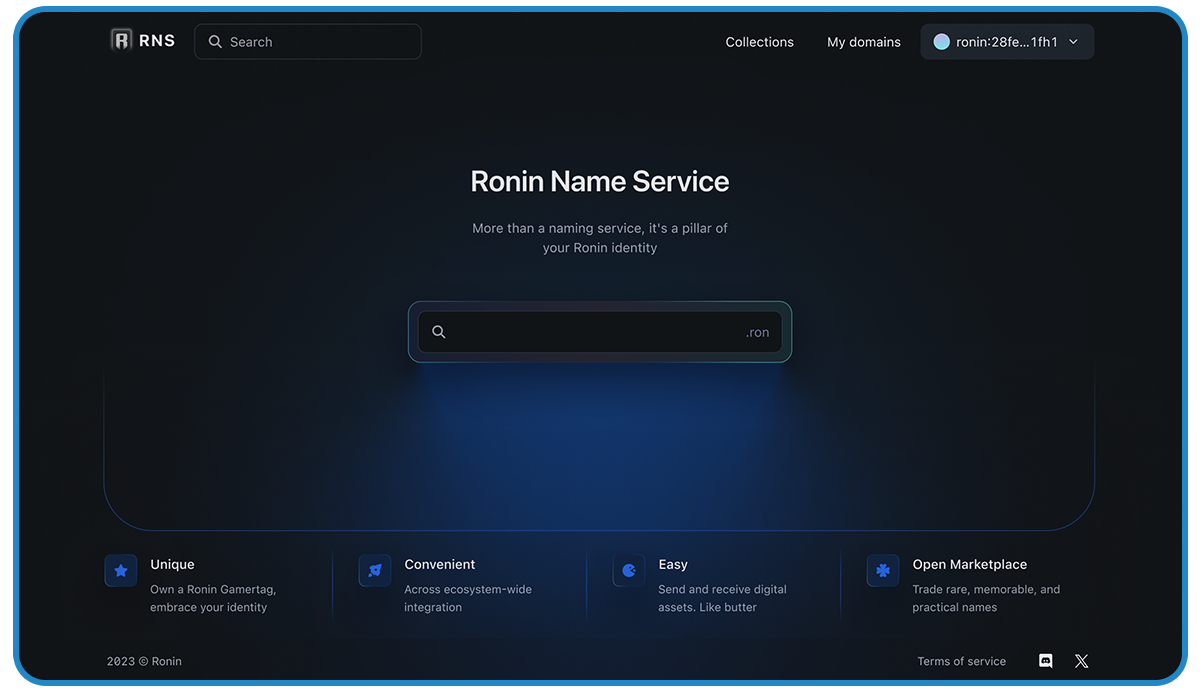Click the magnifier icon in header search
1200x693 pixels.
(x=215, y=42)
